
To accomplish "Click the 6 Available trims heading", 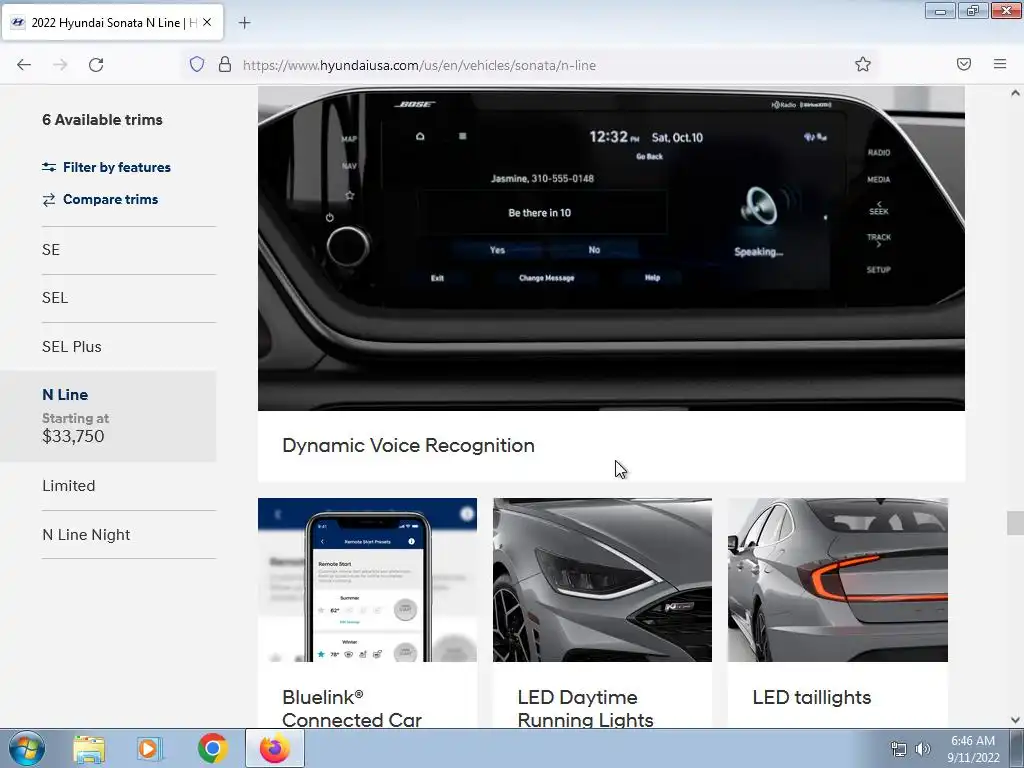I will 103,120.
